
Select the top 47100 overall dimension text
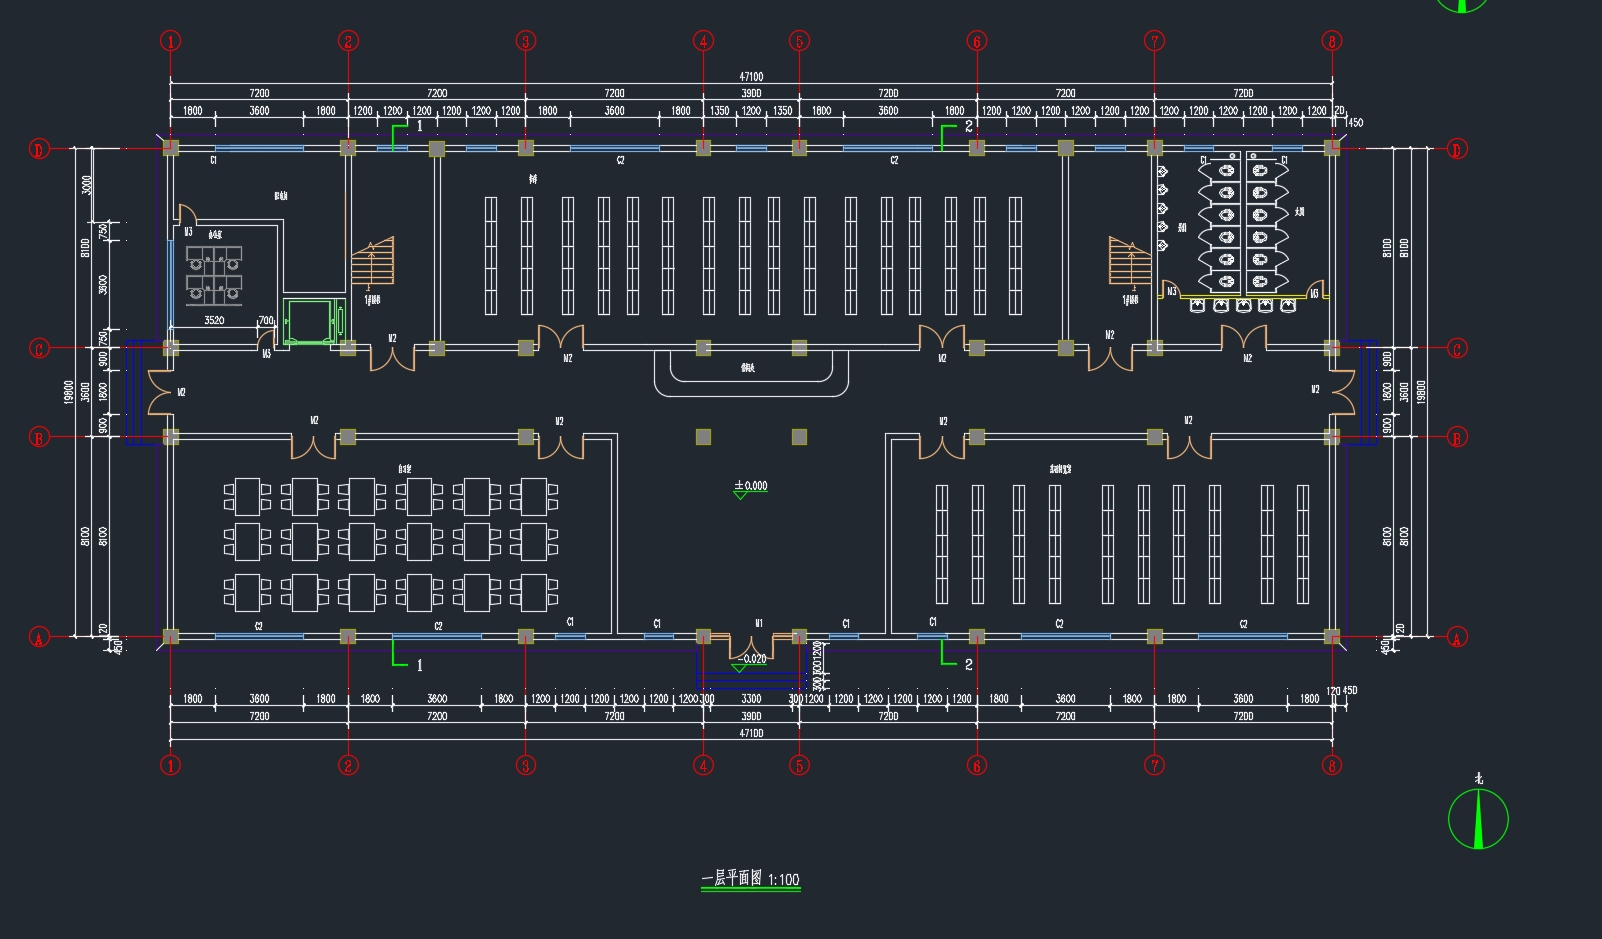751,77
